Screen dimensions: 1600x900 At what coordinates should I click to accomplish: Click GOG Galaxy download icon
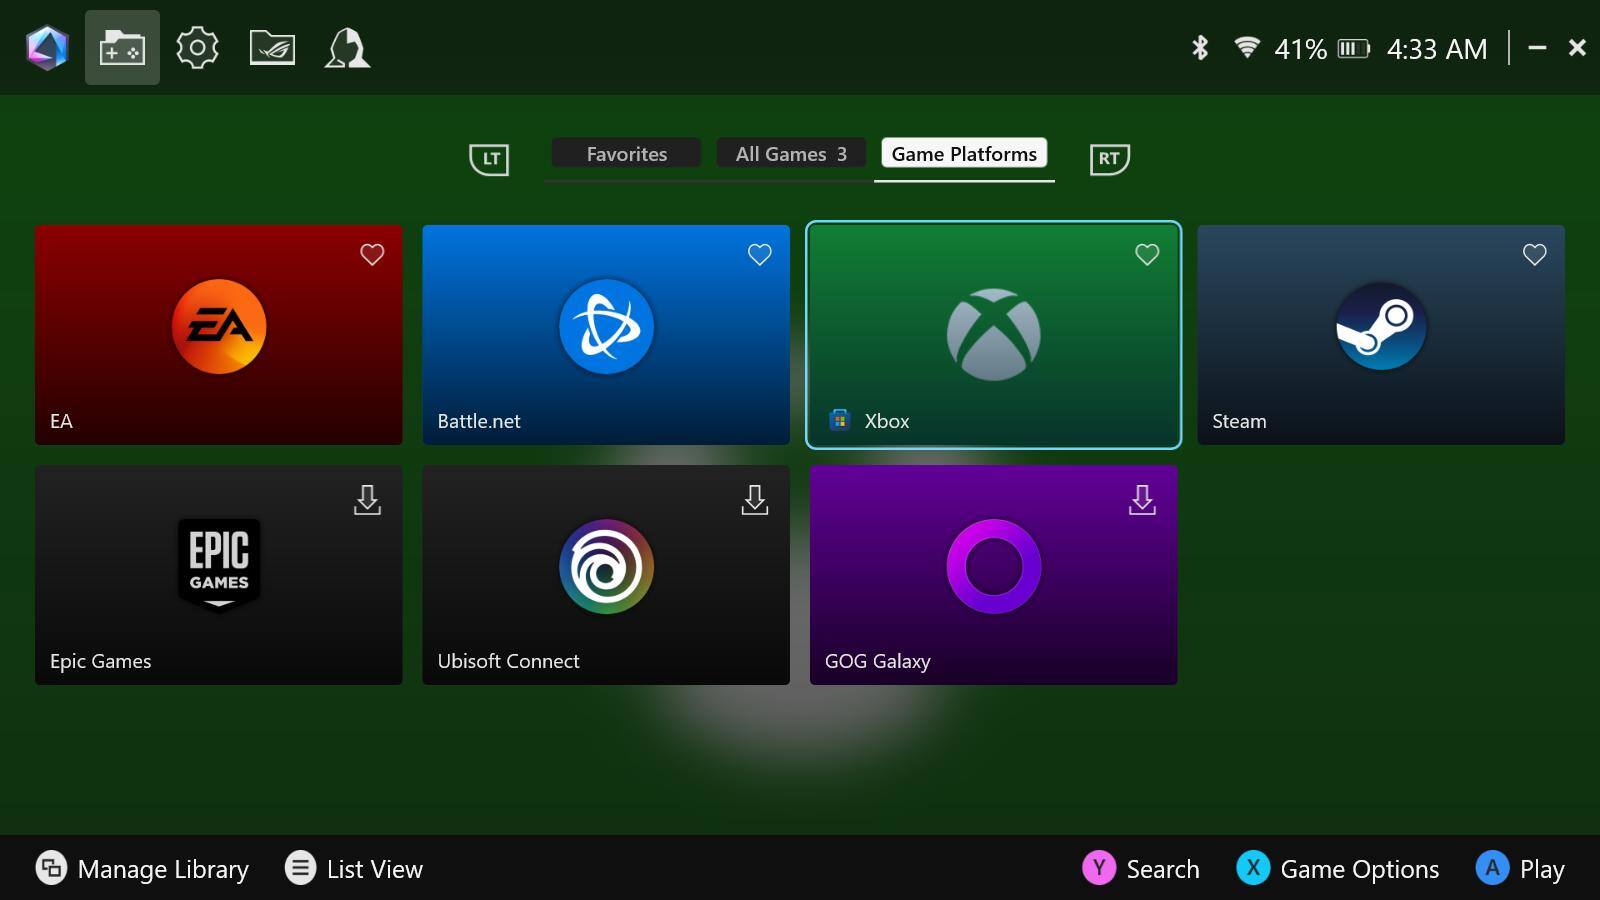pos(1142,500)
